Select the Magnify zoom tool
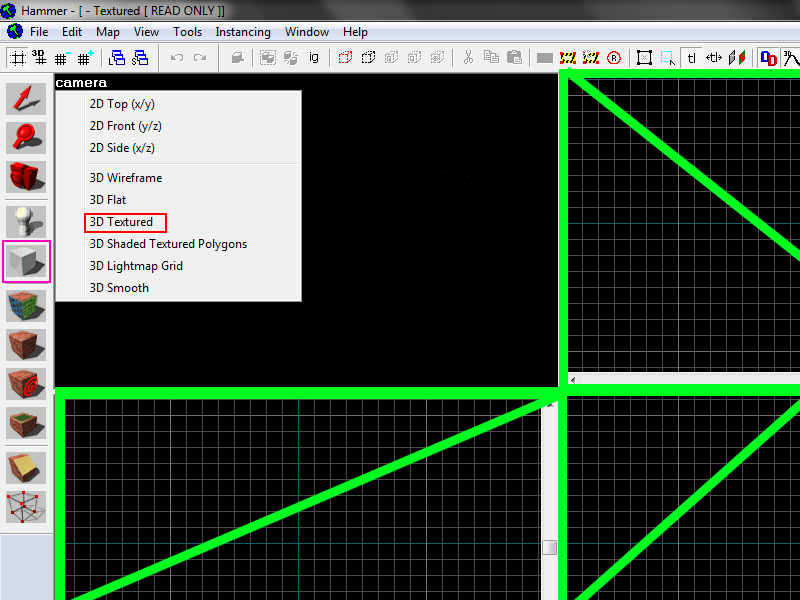800x600 pixels. pos(26,138)
